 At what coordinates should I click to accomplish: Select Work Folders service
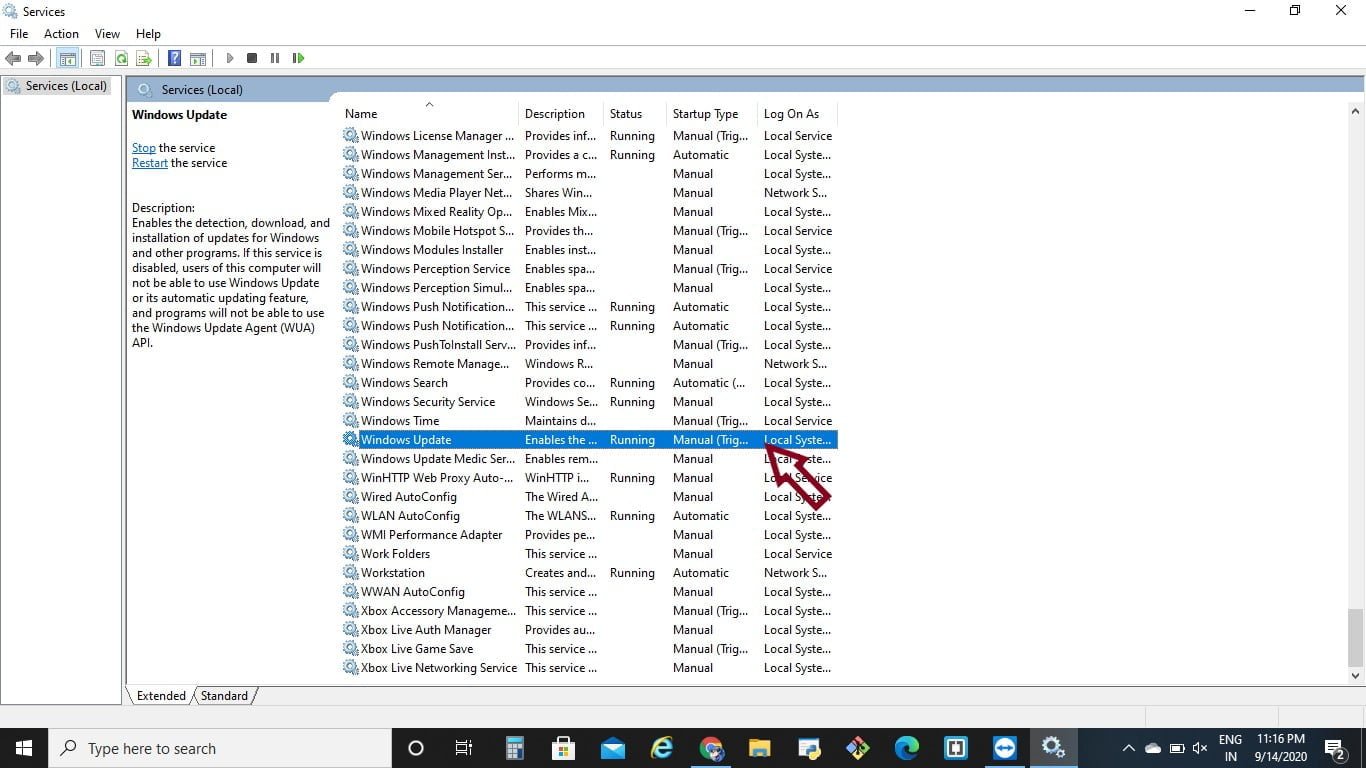pos(589,554)
